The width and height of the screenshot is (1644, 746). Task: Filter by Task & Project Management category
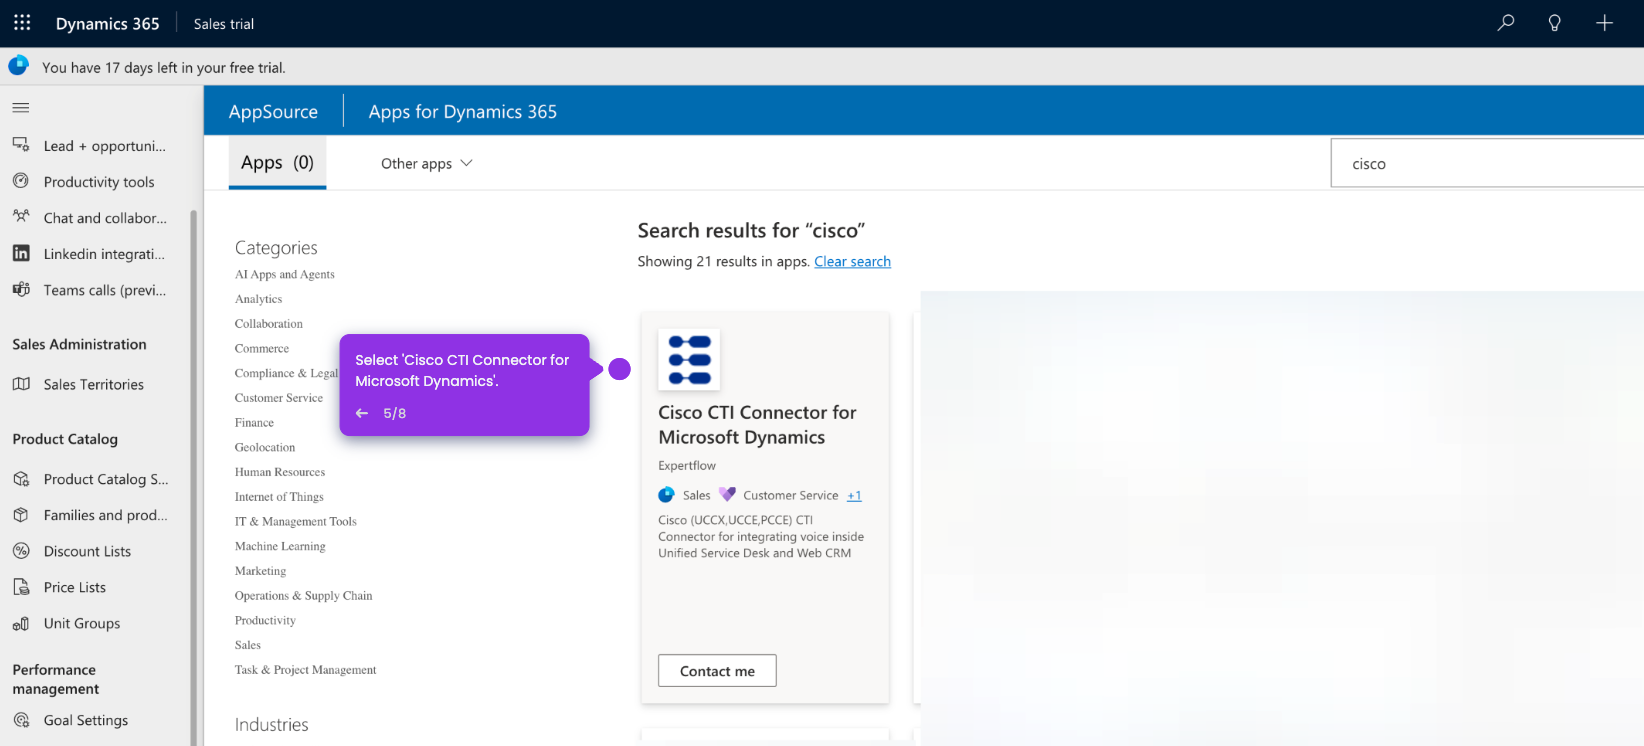coord(306,670)
